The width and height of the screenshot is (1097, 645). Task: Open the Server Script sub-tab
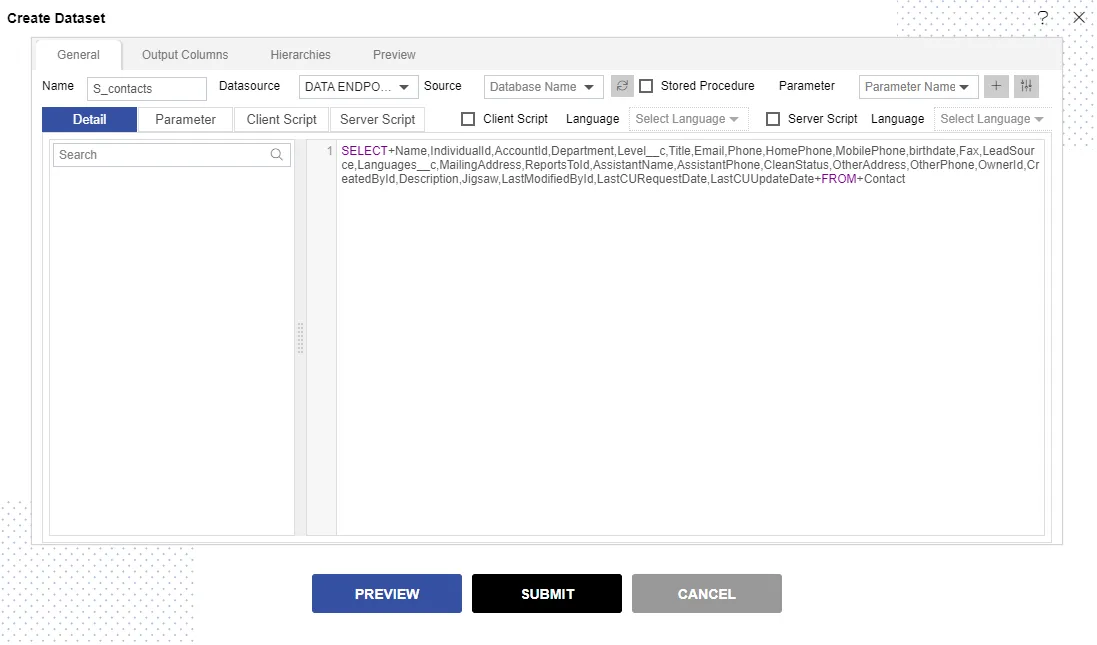pos(377,120)
